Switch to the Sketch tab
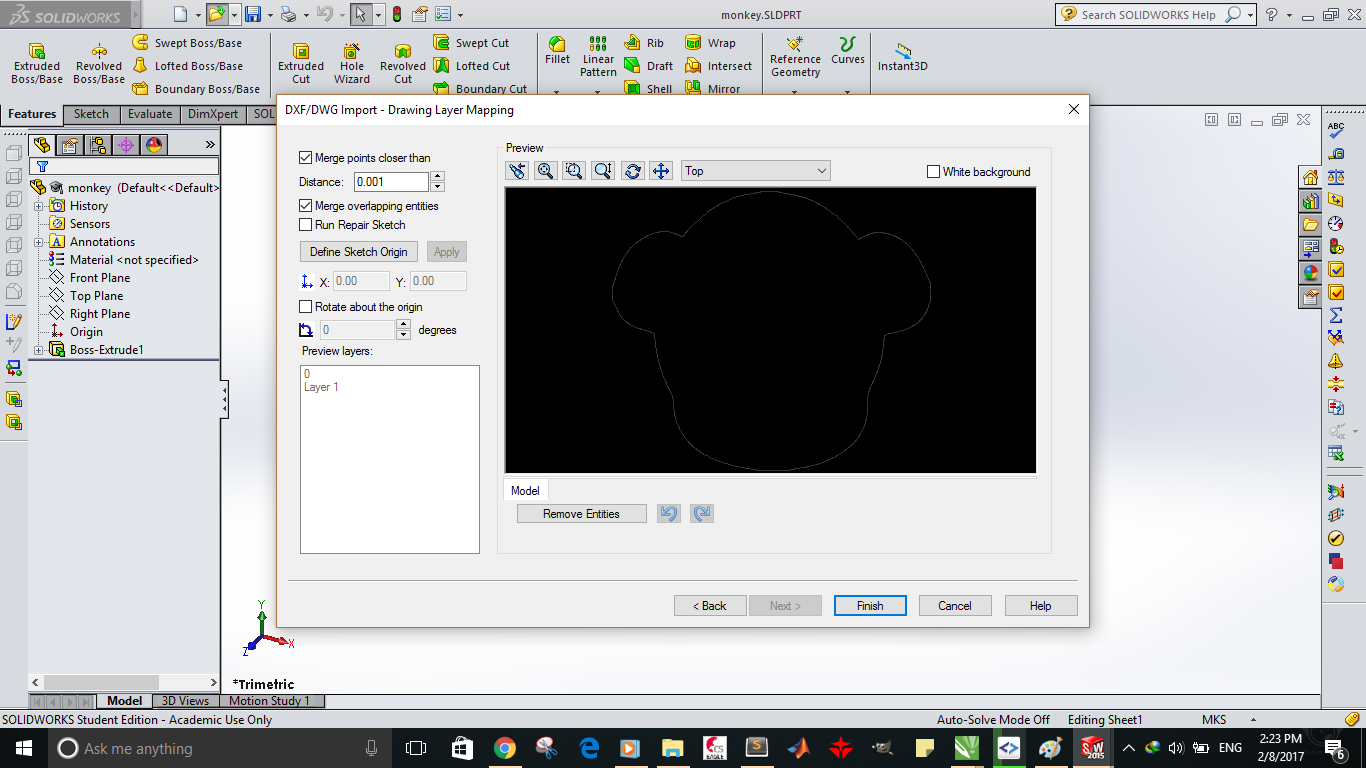1366x768 pixels. [x=91, y=114]
